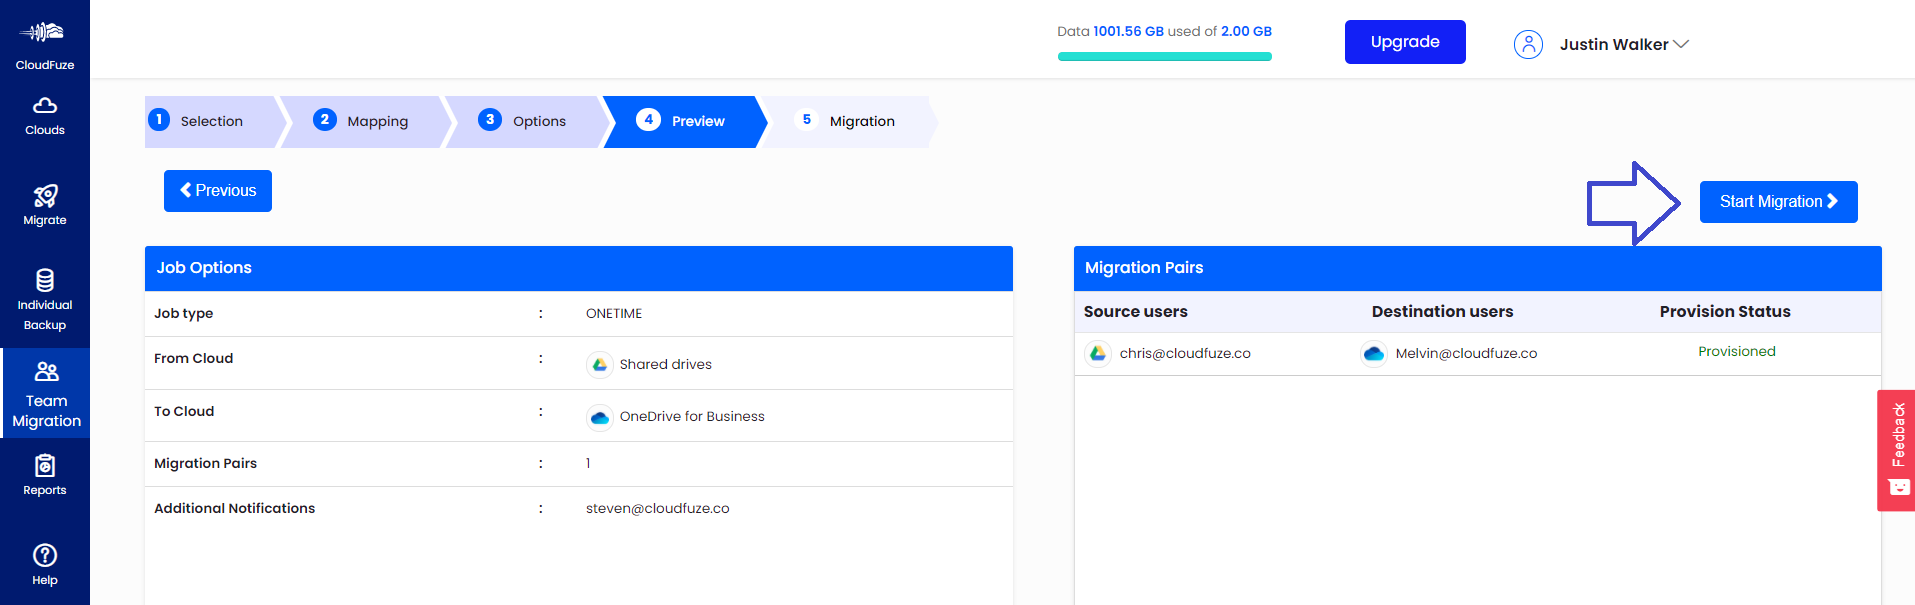
Task: Click chris@cloudfuze.co source user
Action: (x=1185, y=353)
